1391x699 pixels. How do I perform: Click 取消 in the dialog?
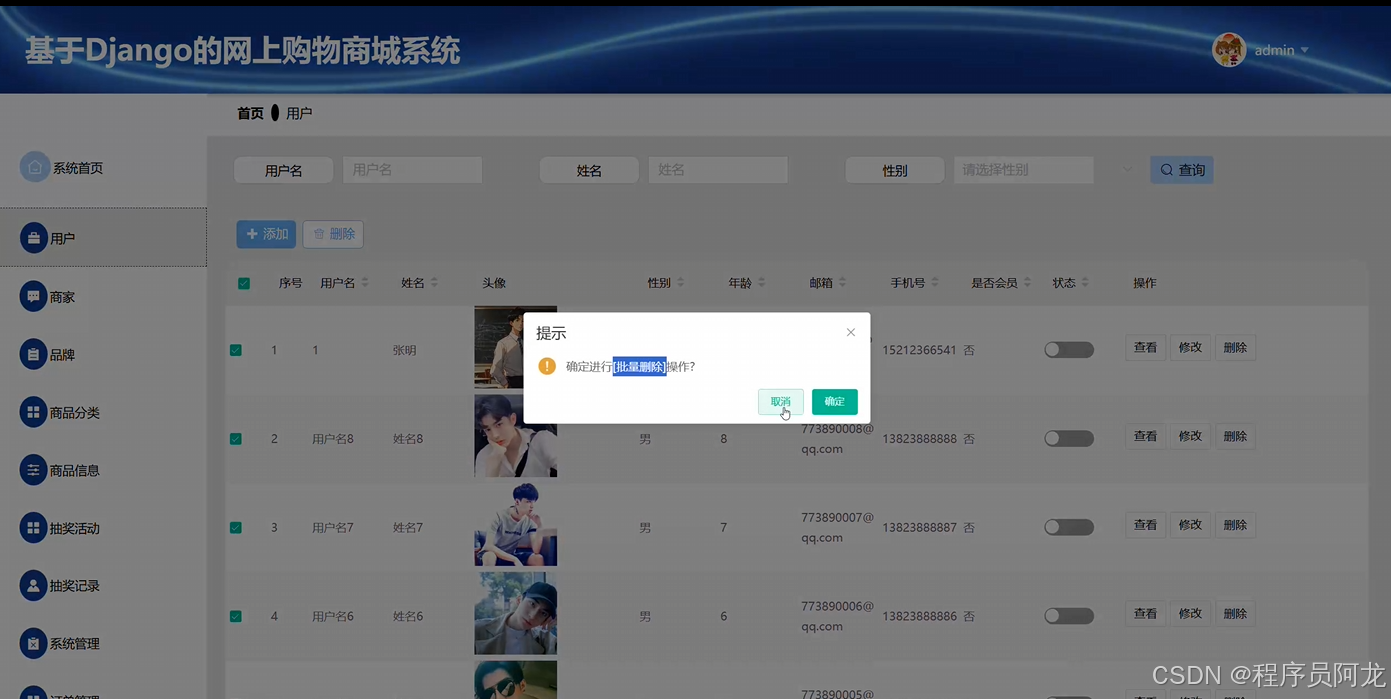tap(781, 402)
